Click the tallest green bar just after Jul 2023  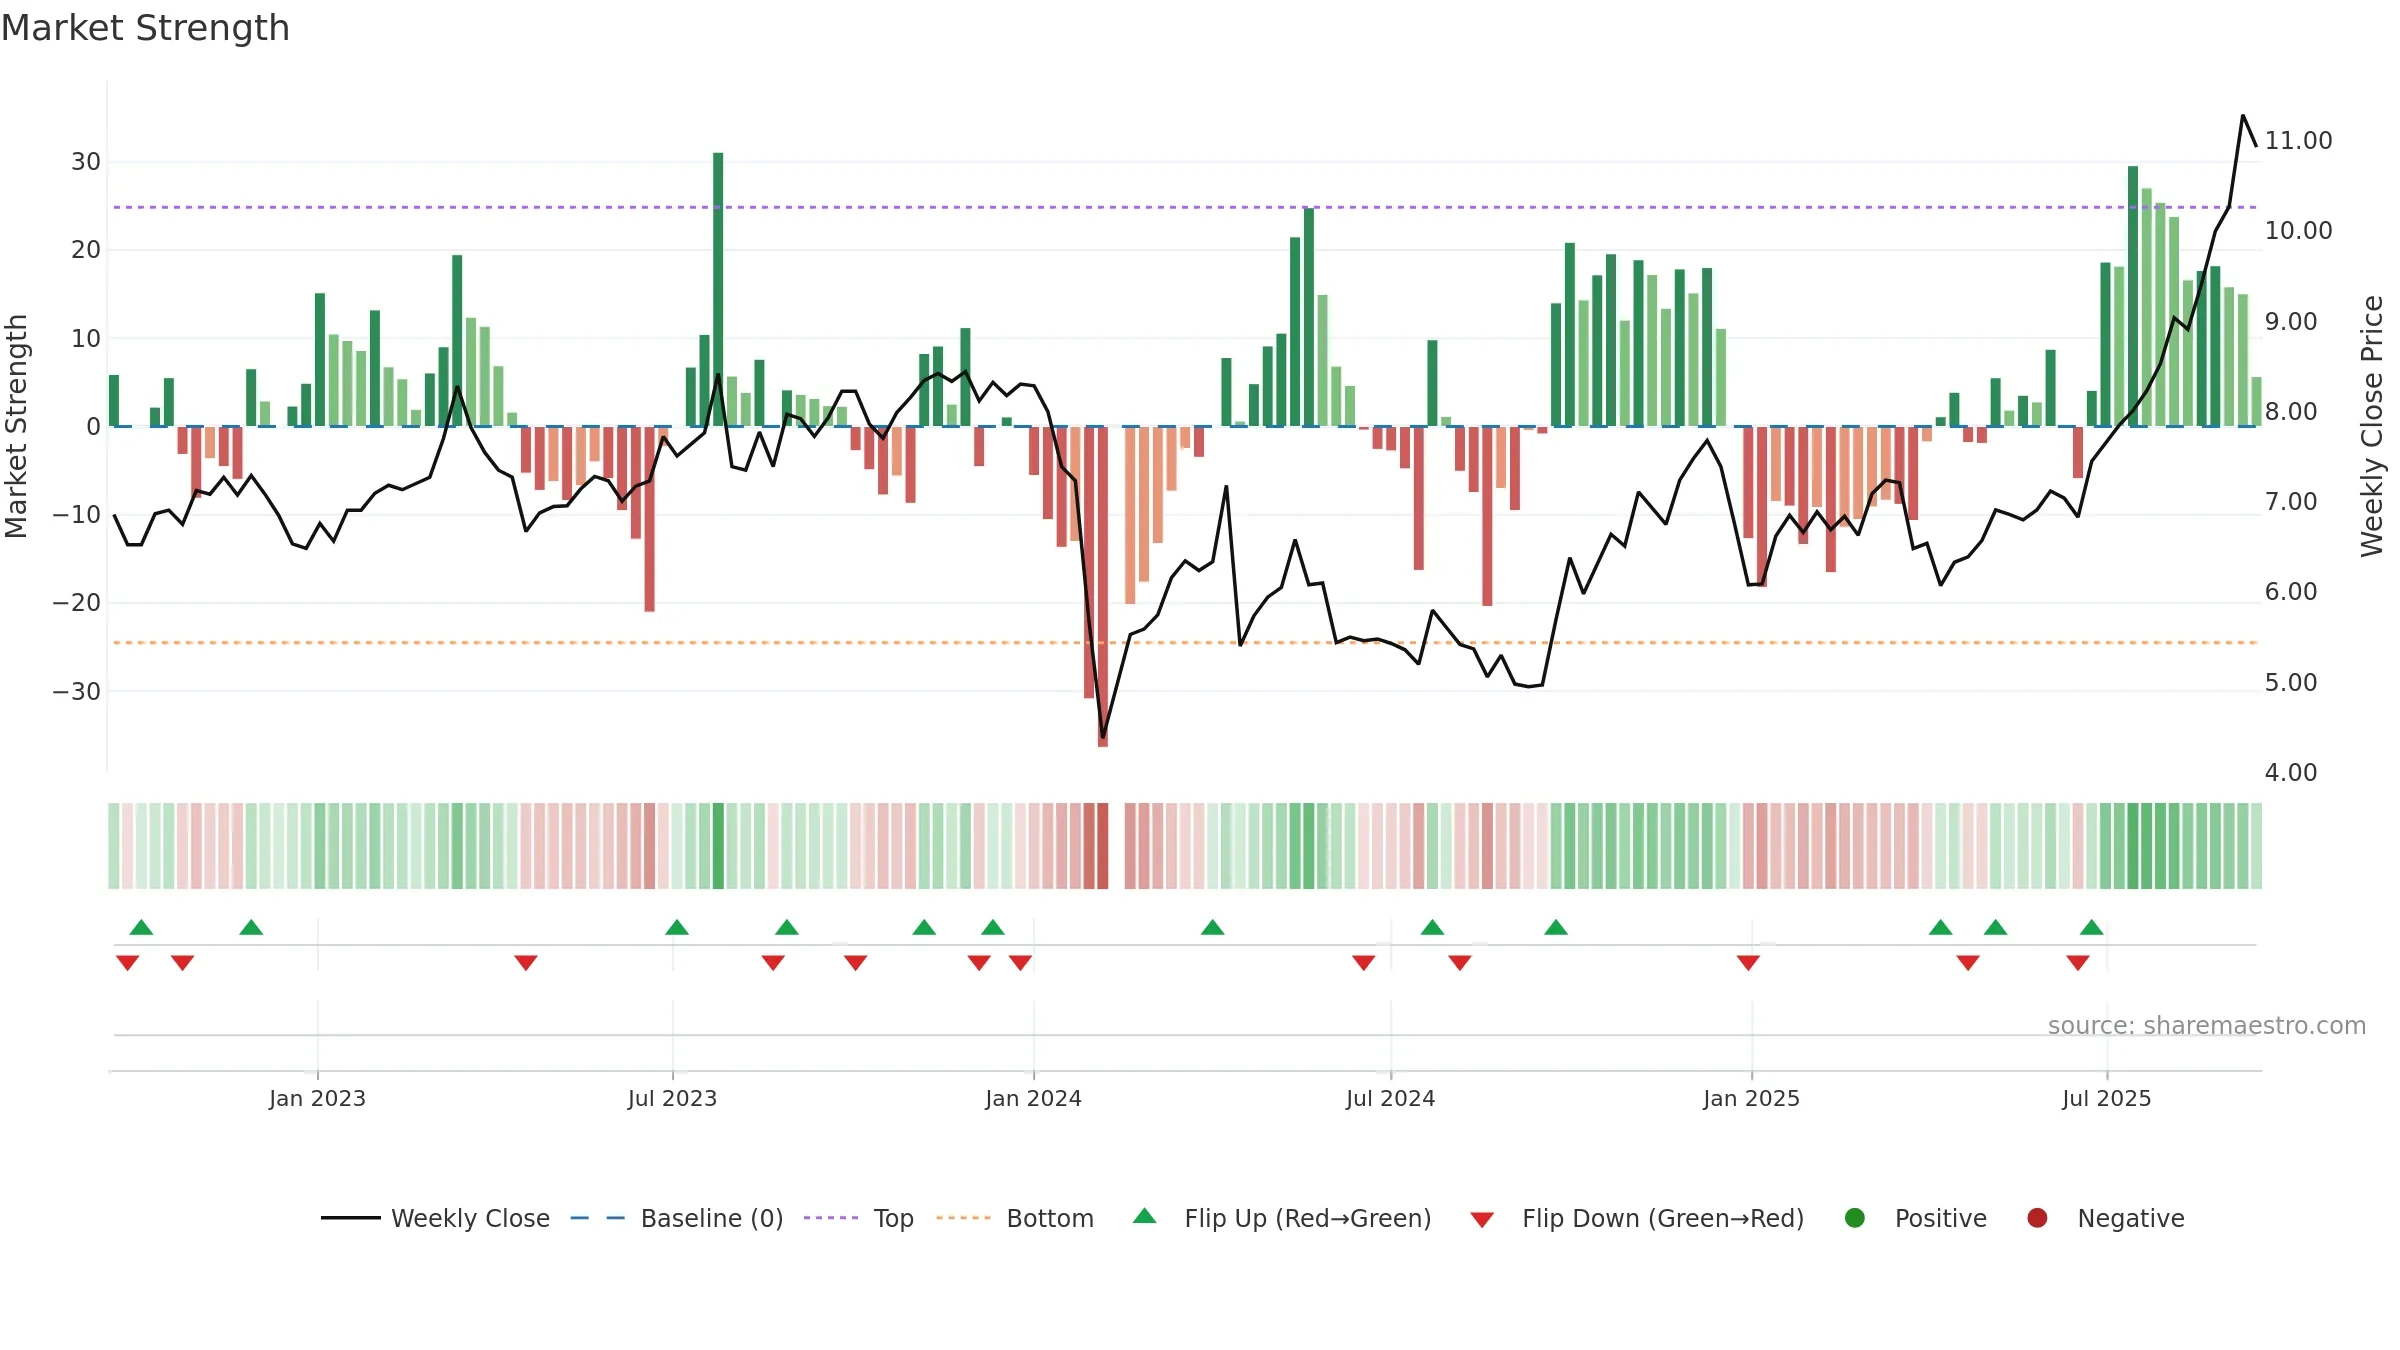click(x=718, y=289)
